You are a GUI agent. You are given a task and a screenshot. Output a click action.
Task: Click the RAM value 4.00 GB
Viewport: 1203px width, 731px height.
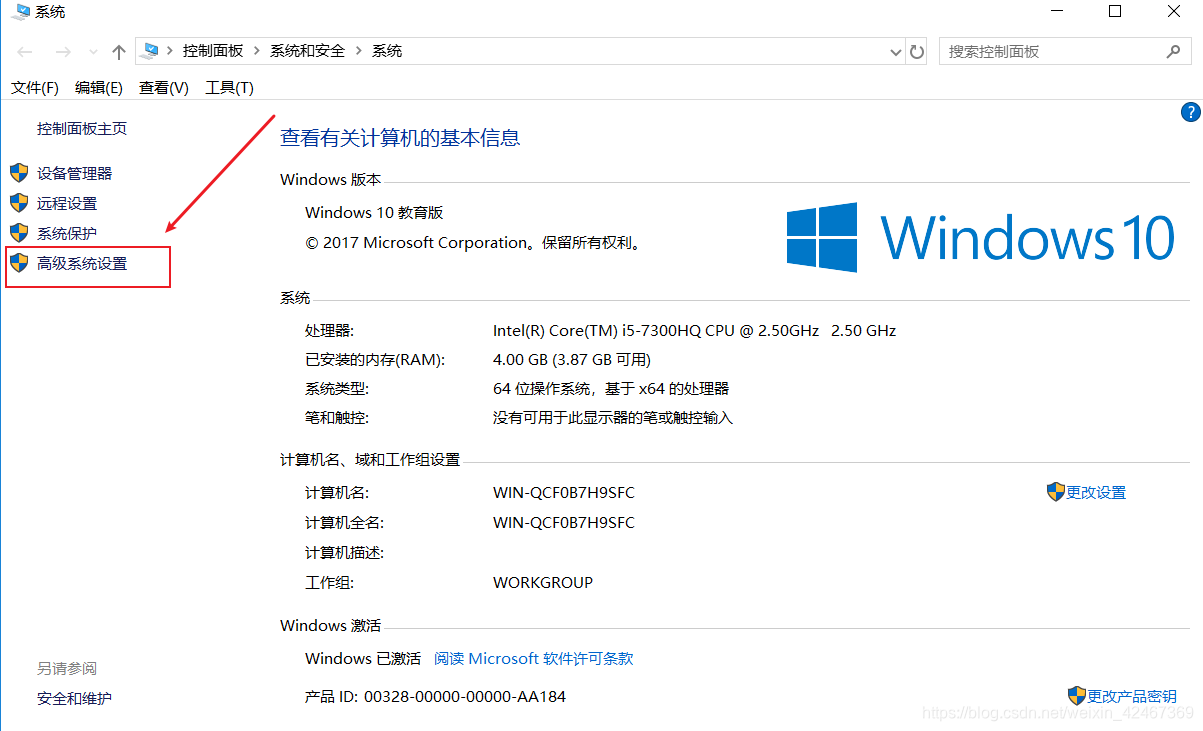572,359
